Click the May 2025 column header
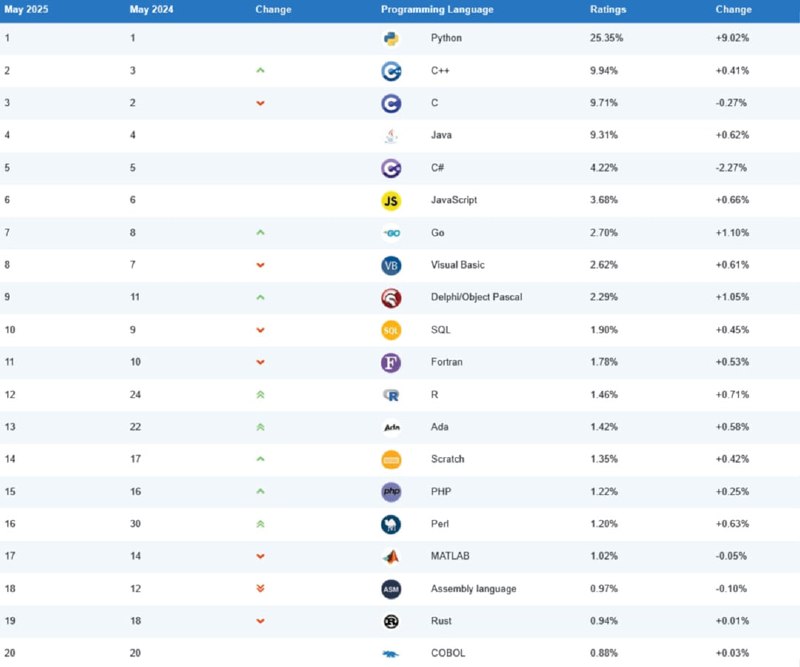Viewport: 800px width, 667px height. pos(26,10)
